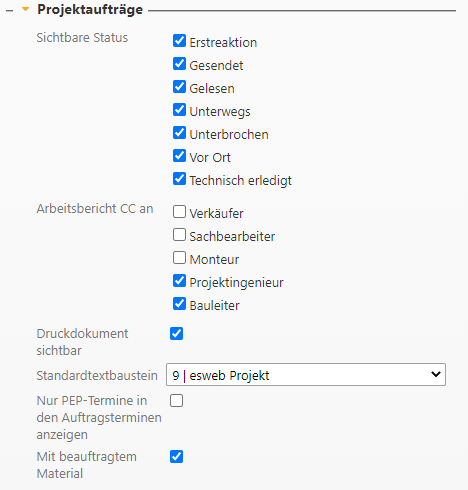This screenshot has width=468, height=490.
Task: Click the dash left of Projektaufträge header
Action: pyautogui.click(x=10, y=11)
